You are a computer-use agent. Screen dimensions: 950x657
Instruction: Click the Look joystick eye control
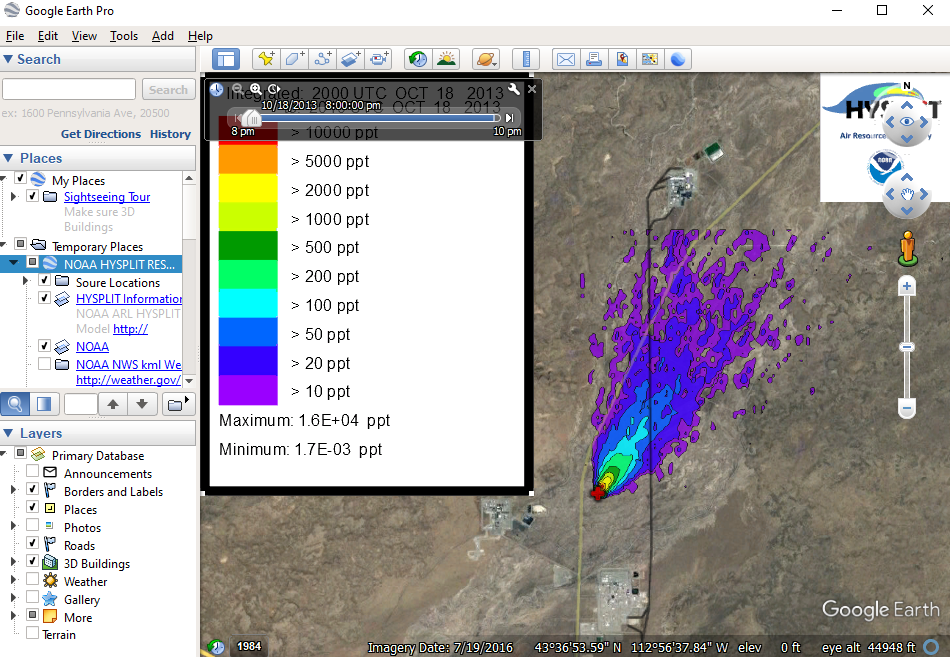point(907,122)
